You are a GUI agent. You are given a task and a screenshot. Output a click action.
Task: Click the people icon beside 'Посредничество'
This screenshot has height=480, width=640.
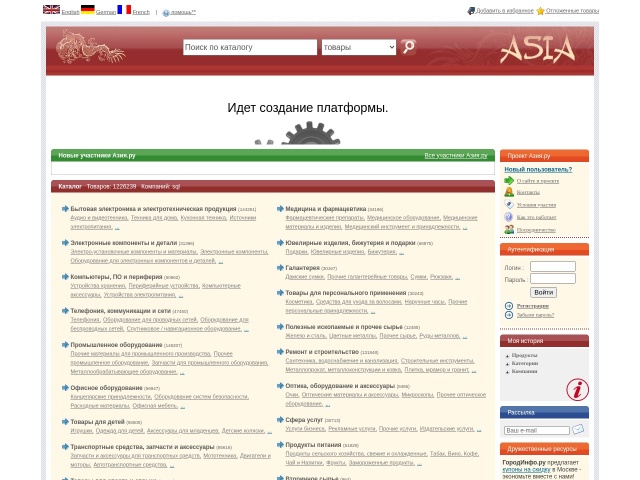coord(509,229)
